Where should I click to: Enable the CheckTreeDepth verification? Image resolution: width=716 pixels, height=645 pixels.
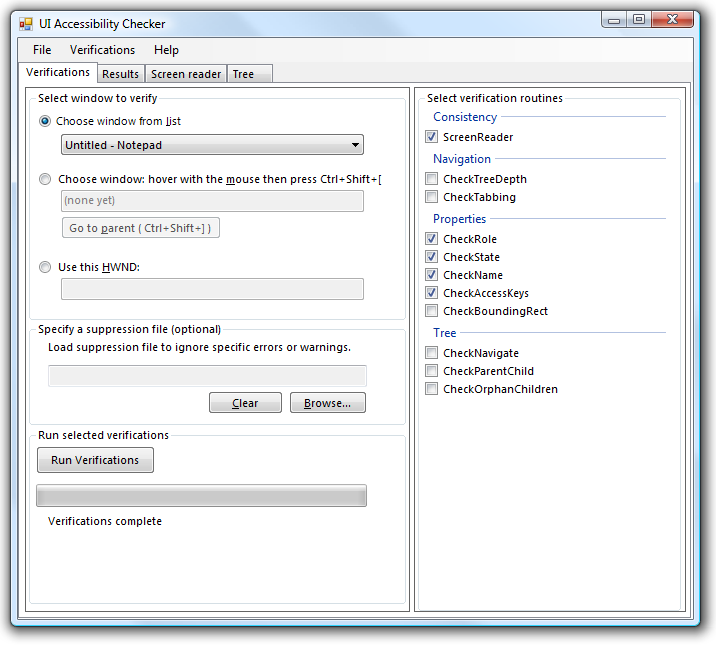coord(432,179)
